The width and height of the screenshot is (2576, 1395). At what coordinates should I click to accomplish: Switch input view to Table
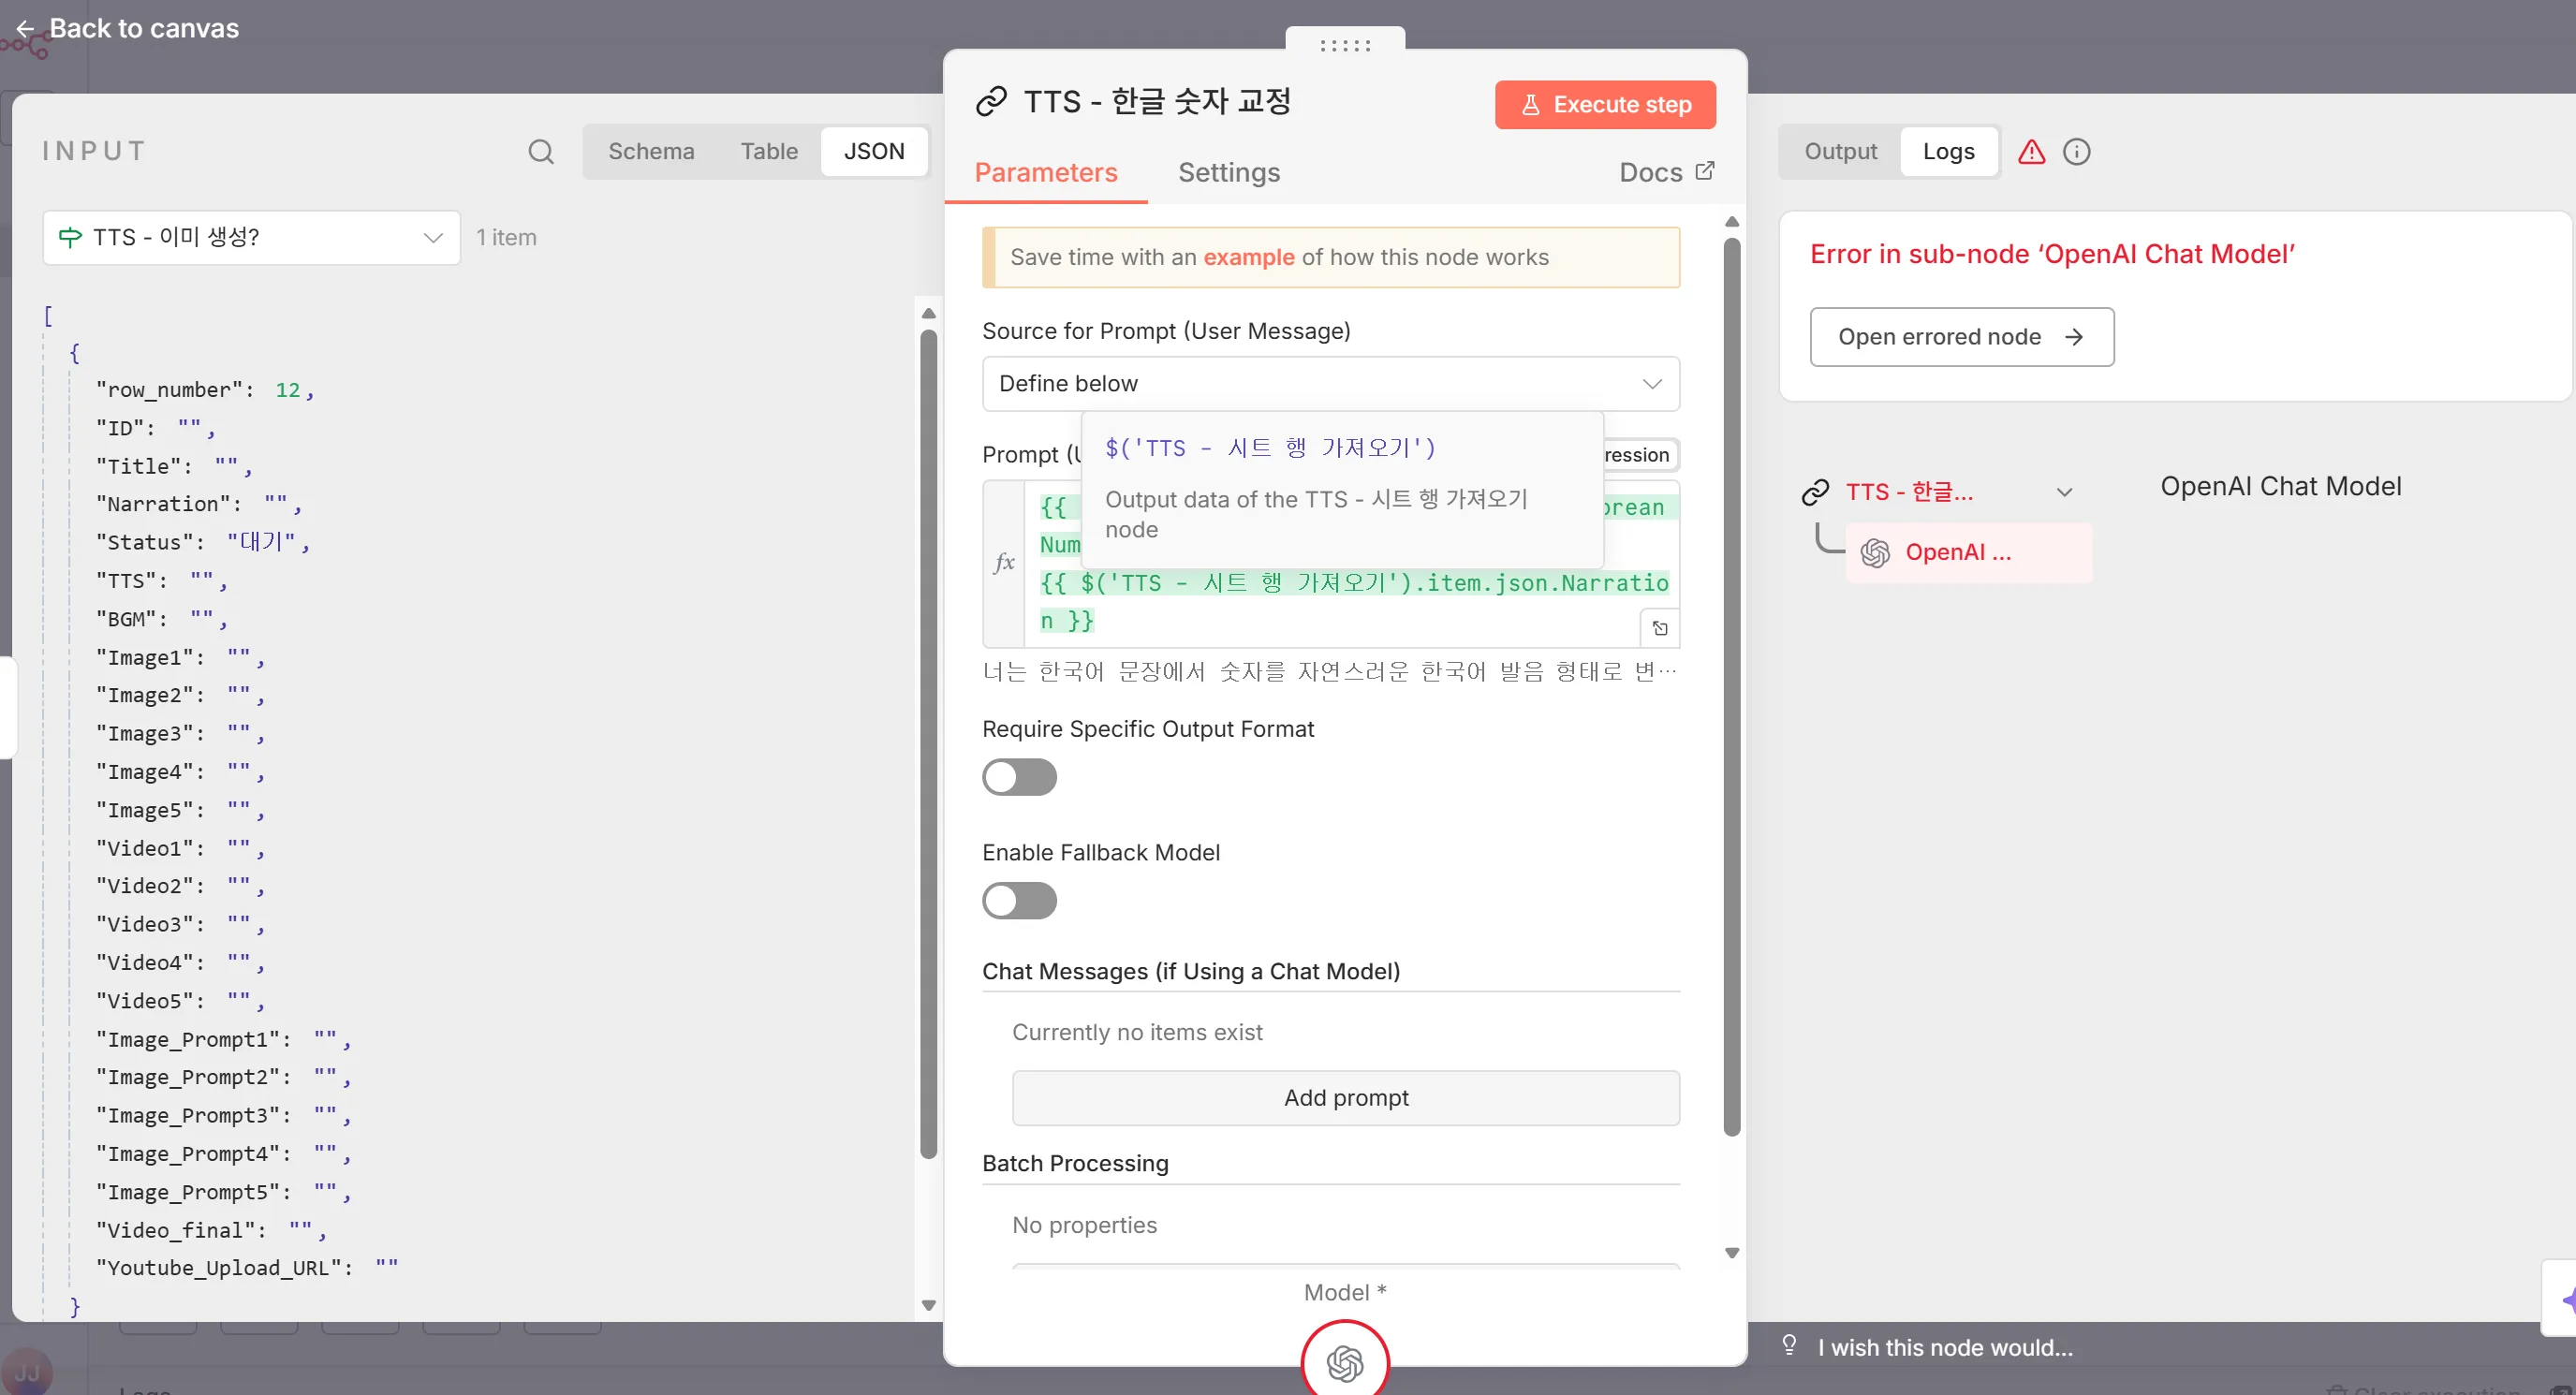tap(768, 151)
